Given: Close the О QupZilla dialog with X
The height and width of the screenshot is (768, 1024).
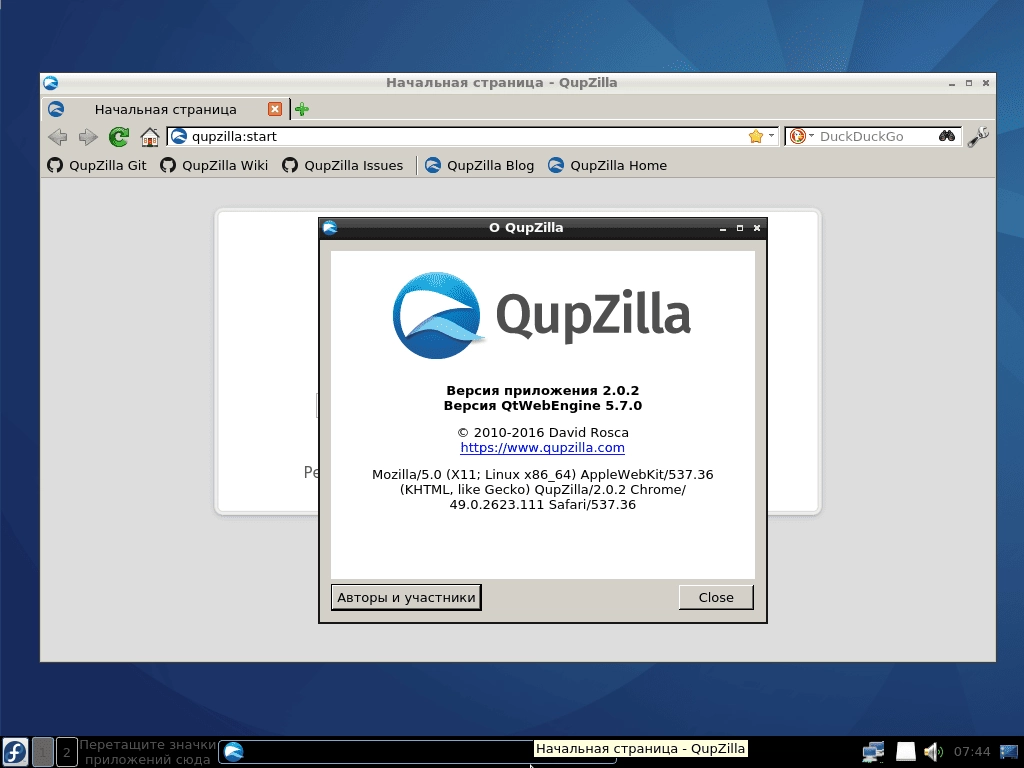Looking at the screenshot, I should click(757, 228).
